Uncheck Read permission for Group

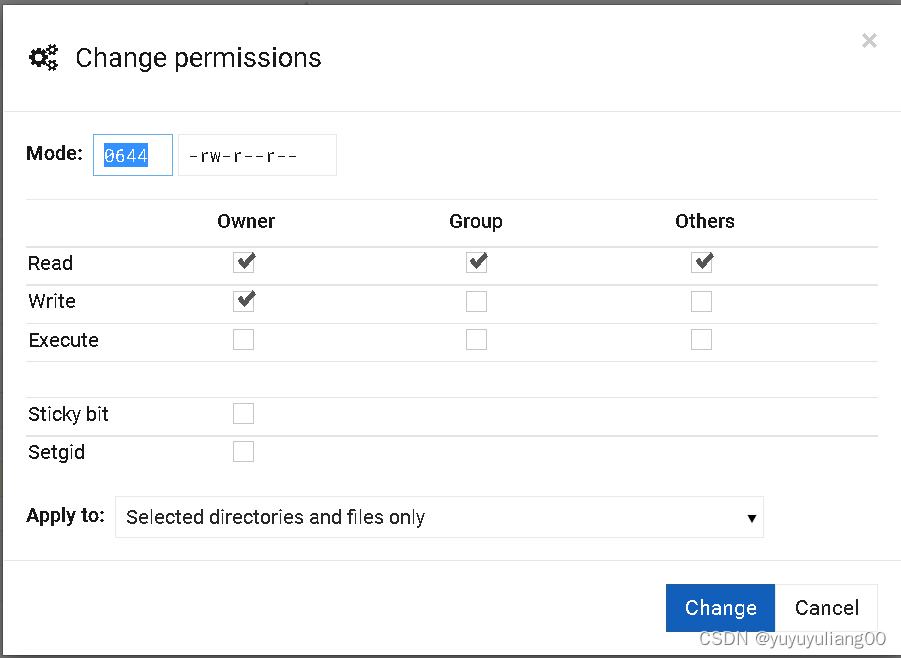476,261
